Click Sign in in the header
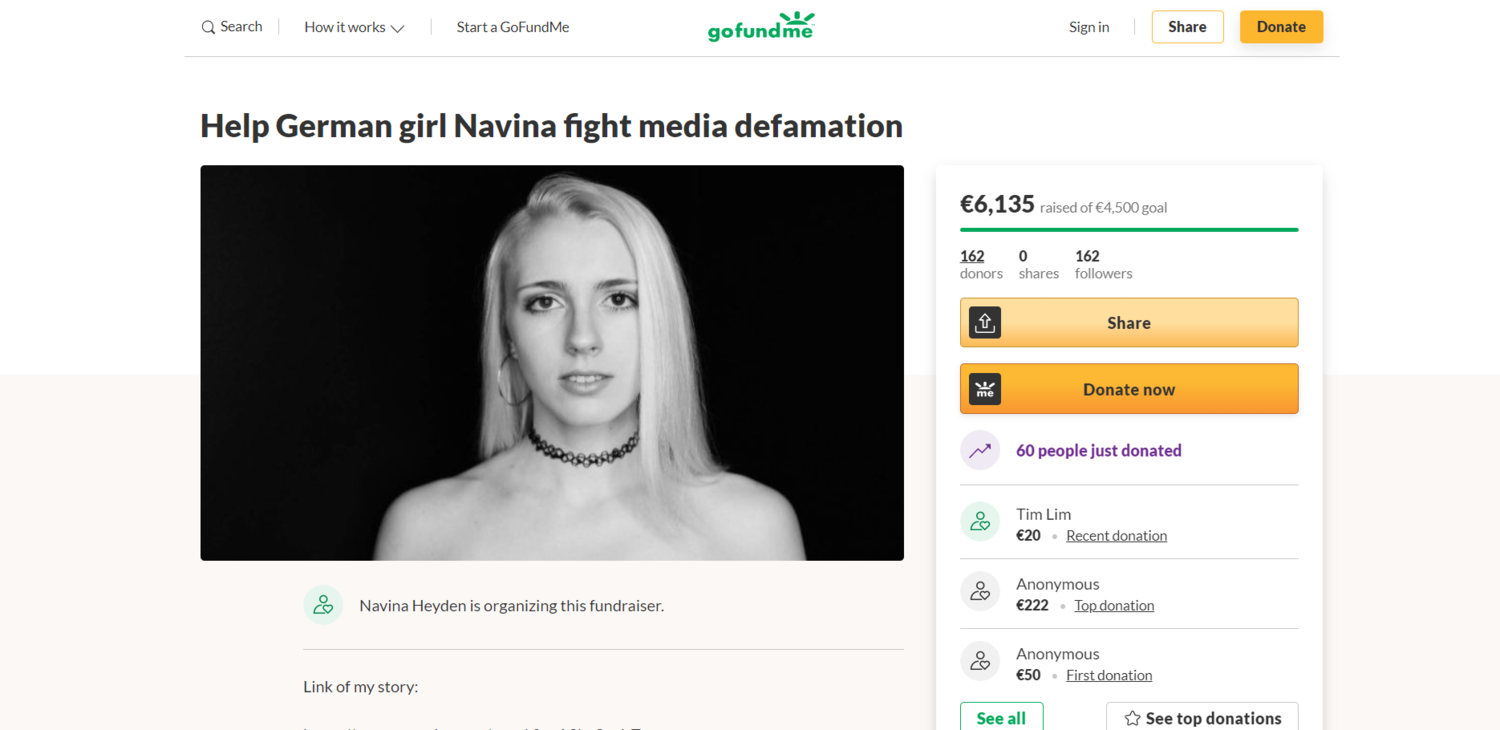 pos(1089,27)
